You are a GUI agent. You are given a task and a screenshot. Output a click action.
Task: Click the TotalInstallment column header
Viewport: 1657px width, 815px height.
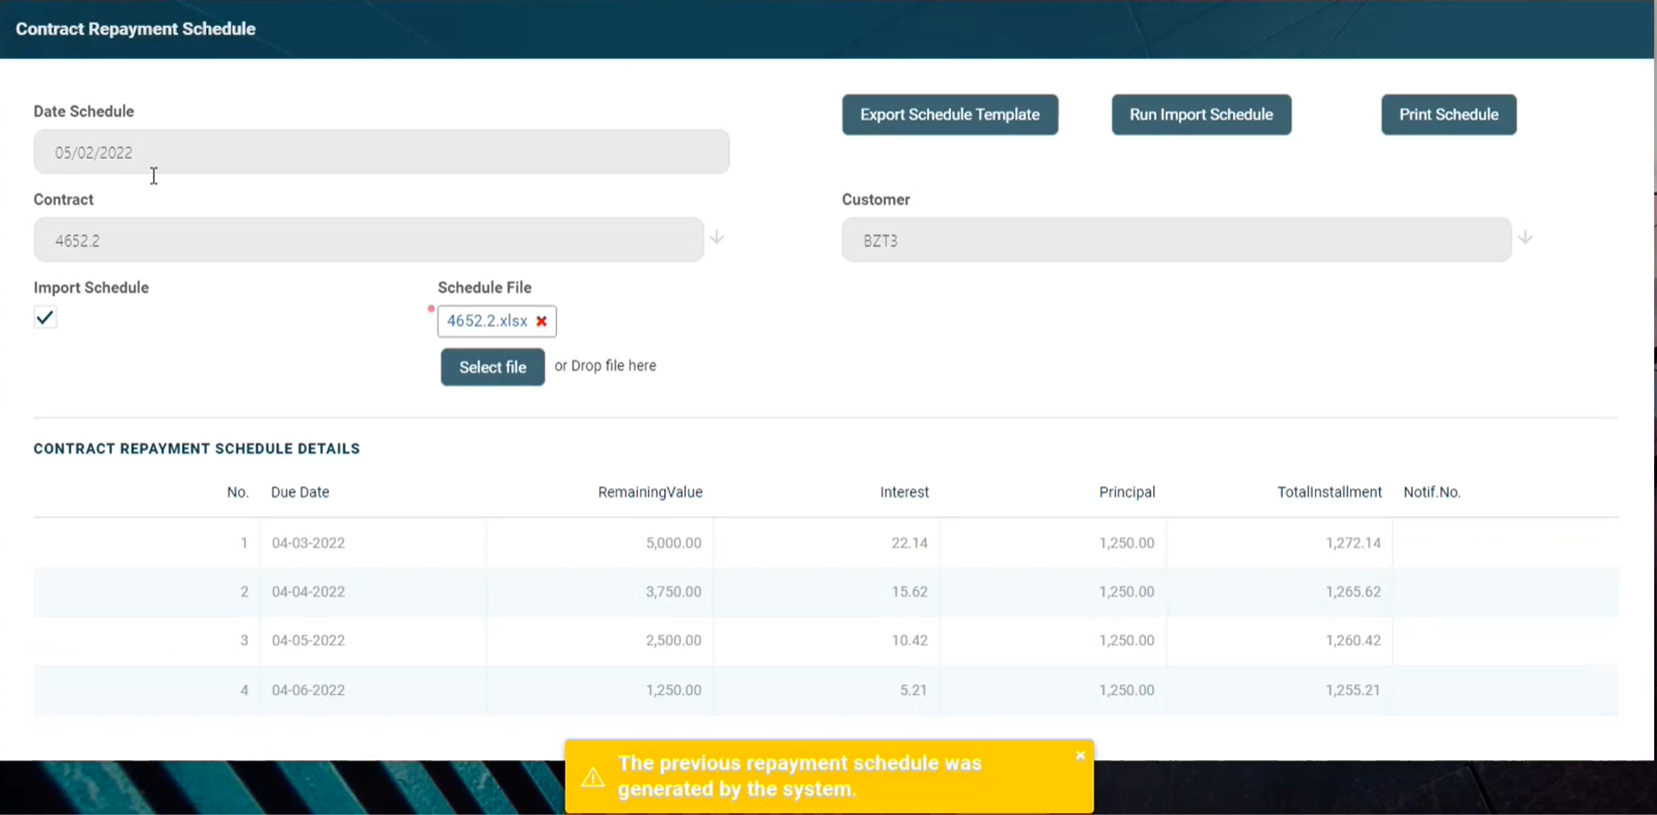[1329, 492]
